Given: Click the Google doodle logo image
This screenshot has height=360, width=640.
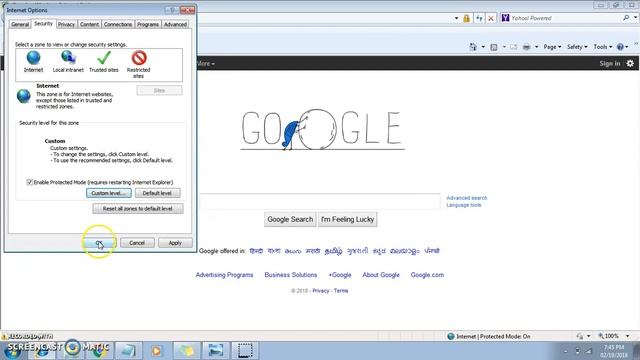Looking at the screenshot, I should (322, 130).
